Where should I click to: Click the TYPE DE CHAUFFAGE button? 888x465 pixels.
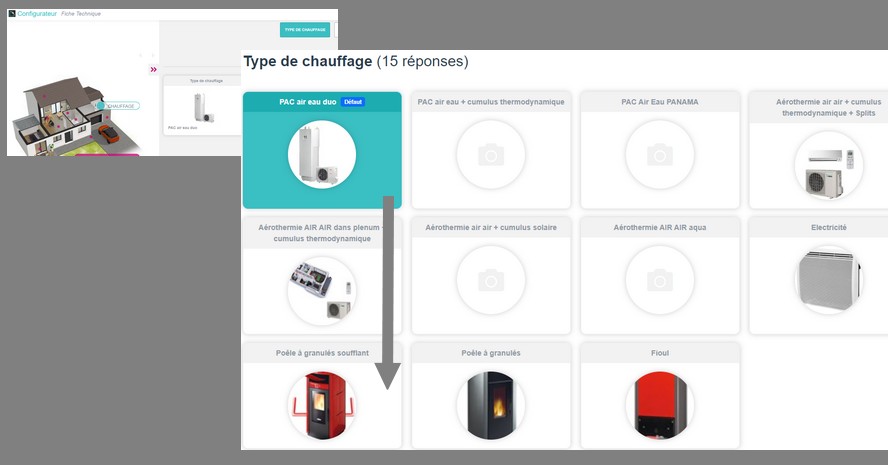click(x=305, y=30)
